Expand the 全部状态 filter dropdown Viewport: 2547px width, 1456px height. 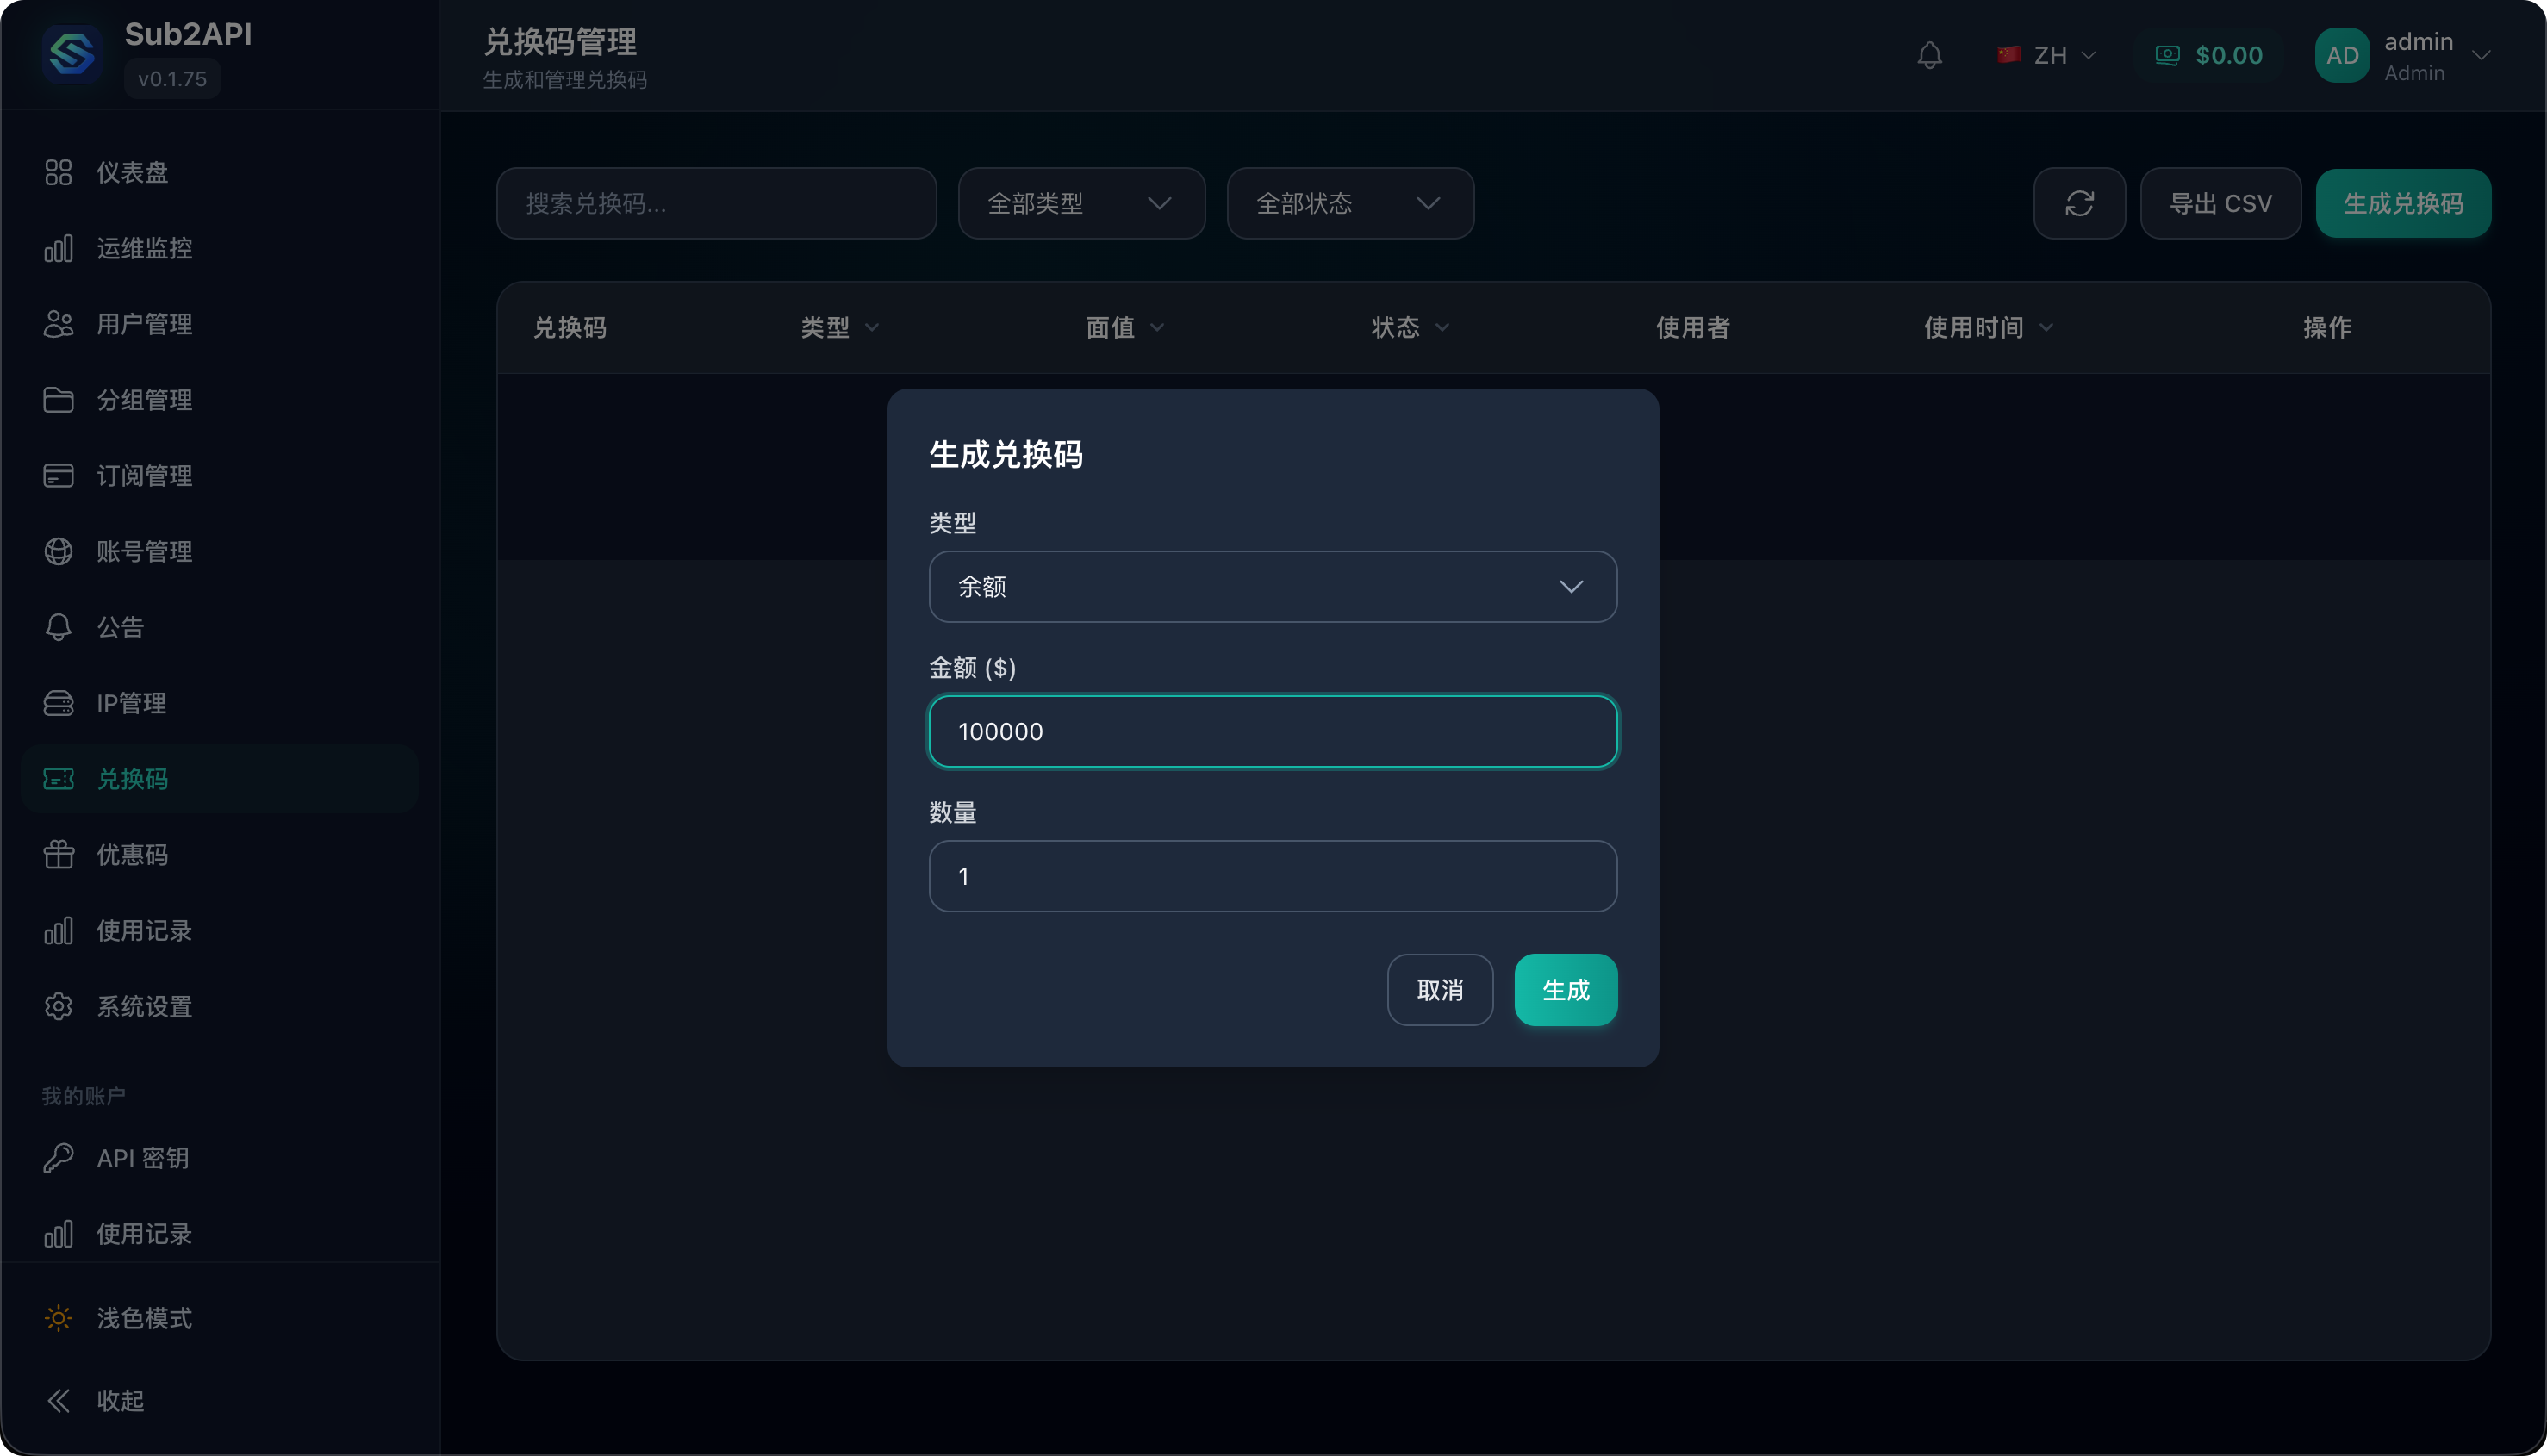point(1349,203)
